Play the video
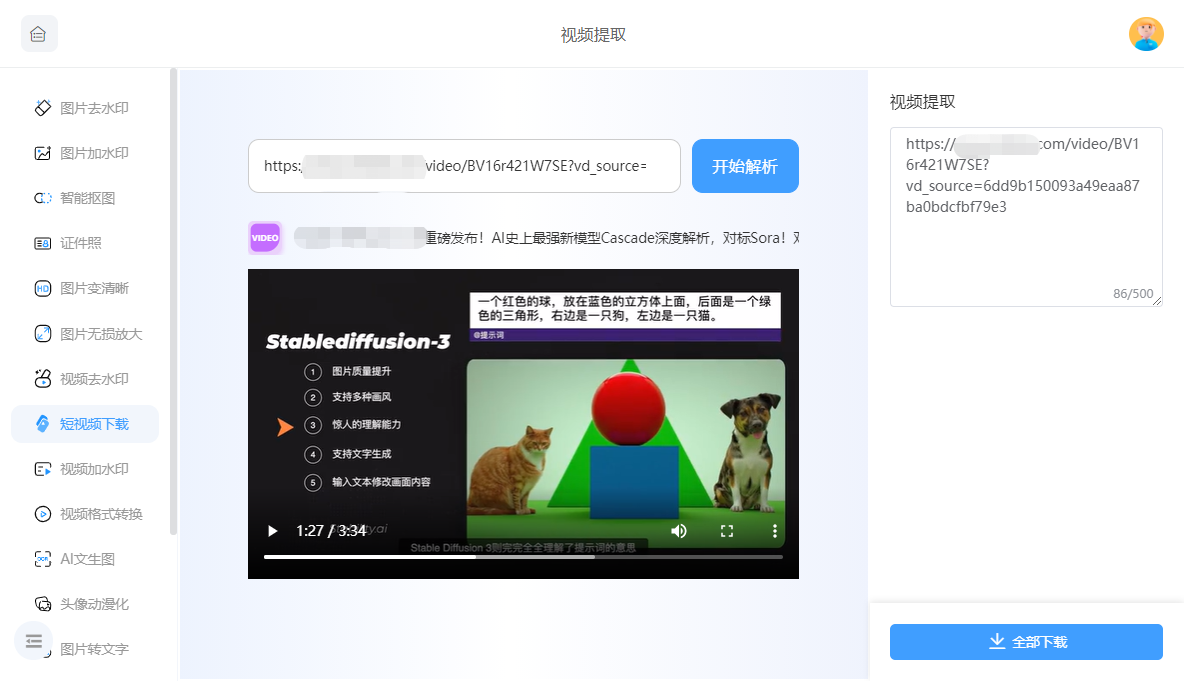Image resolution: width=1184 pixels, height=681 pixels. (x=273, y=531)
